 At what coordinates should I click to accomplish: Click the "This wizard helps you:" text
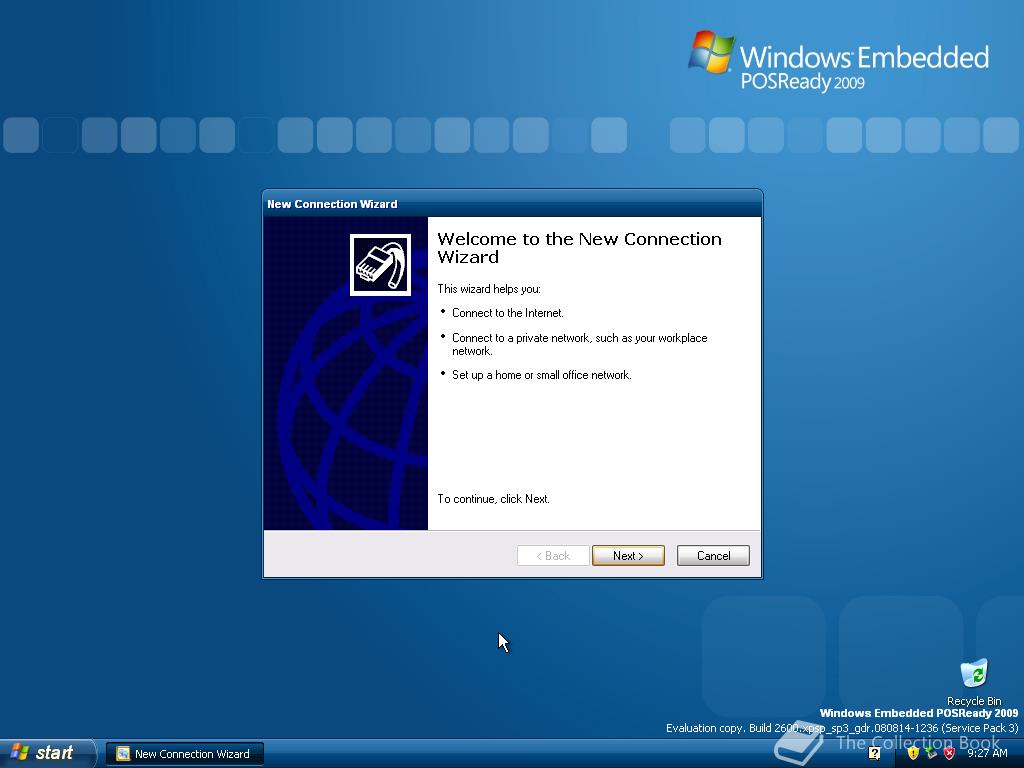point(488,289)
